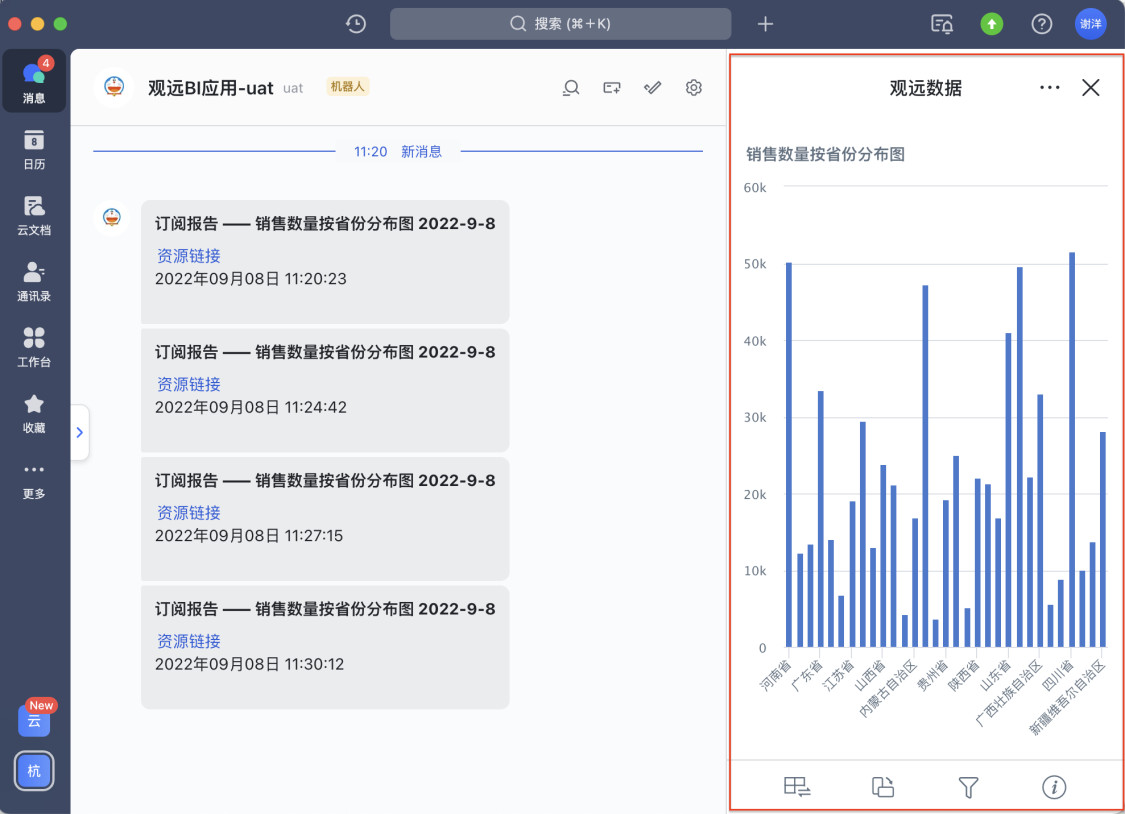Click the plus icon beside search

tap(765, 24)
